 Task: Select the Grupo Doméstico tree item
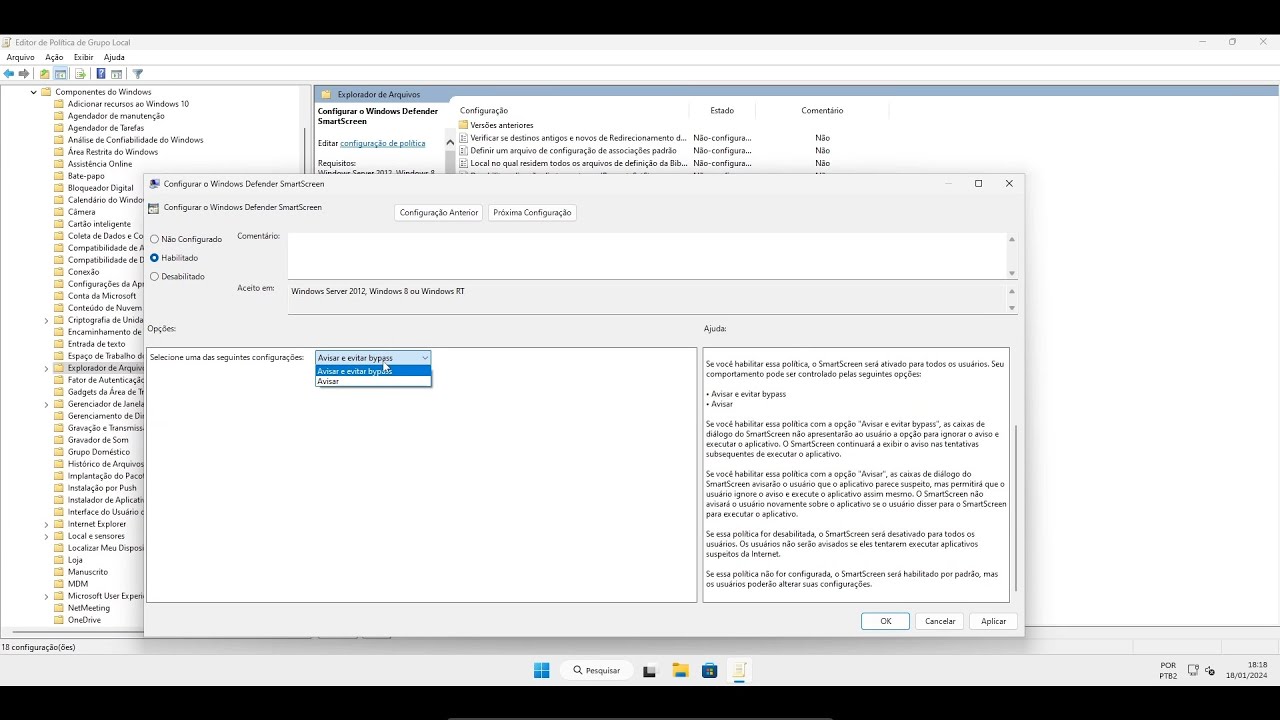(x=99, y=452)
